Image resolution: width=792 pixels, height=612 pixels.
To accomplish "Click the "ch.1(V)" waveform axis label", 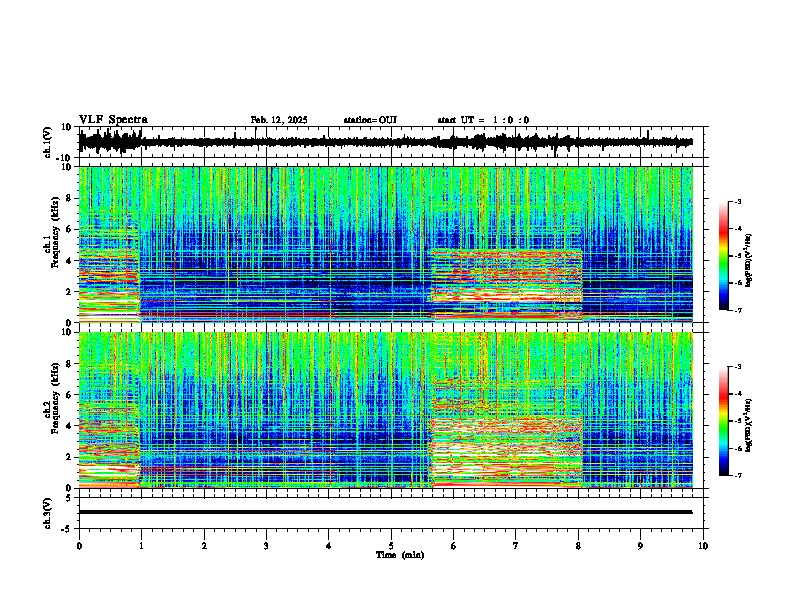I will tap(48, 142).
